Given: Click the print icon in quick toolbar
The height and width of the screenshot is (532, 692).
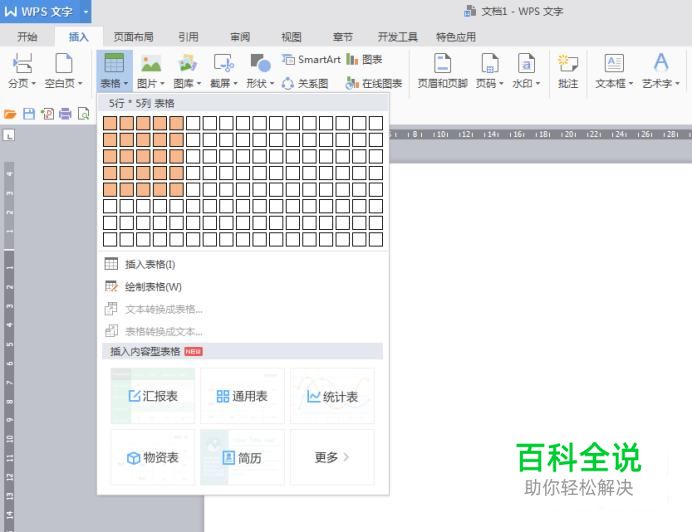Looking at the screenshot, I should click(65, 114).
